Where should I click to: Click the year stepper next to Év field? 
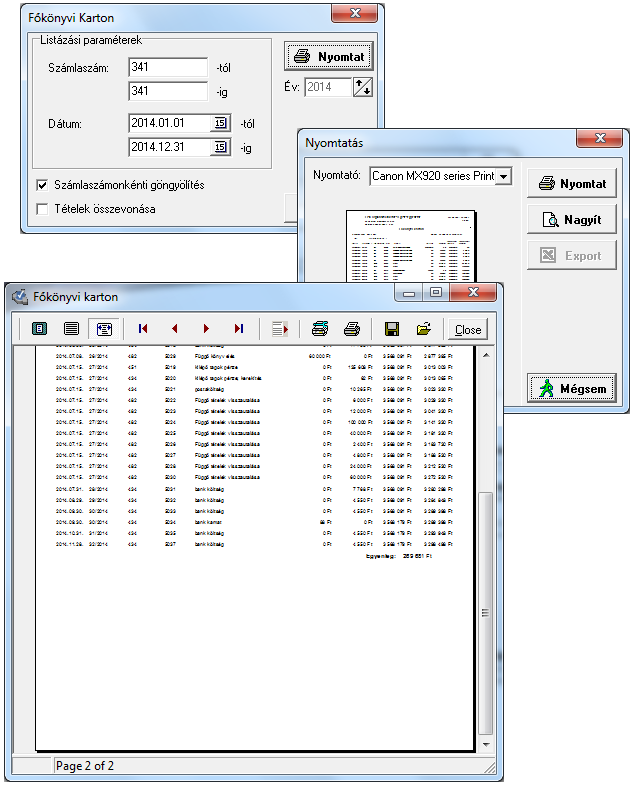pyautogui.click(x=363, y=87)
